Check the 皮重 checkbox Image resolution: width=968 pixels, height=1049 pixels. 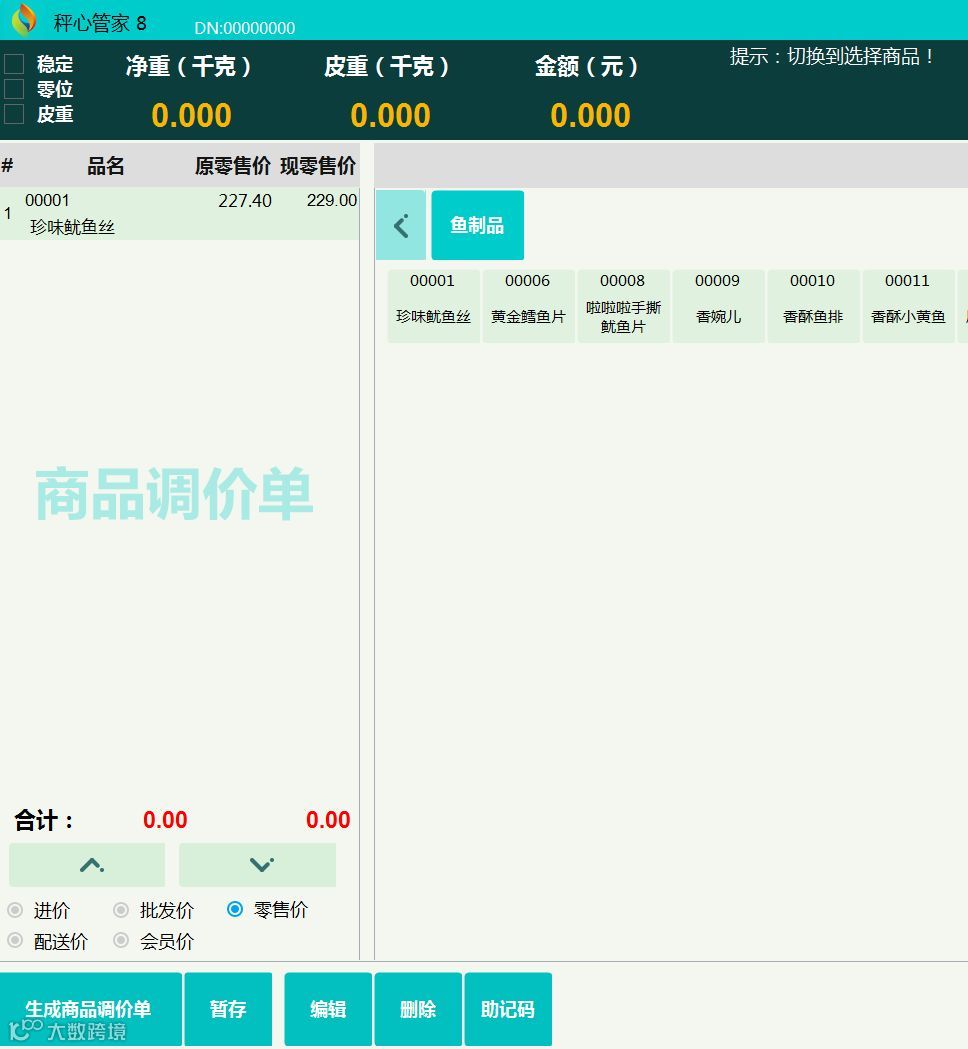(x=13, y=113)
